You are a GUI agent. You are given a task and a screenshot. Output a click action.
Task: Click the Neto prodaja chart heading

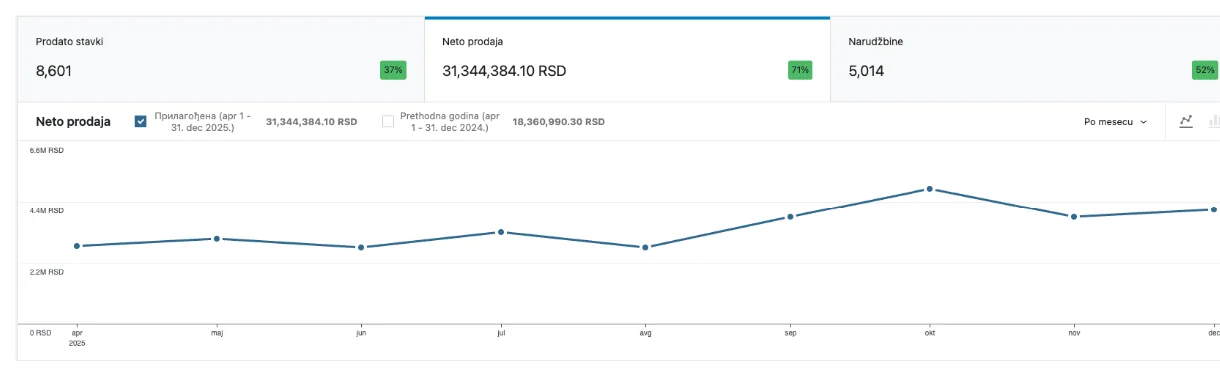(73, 121)
